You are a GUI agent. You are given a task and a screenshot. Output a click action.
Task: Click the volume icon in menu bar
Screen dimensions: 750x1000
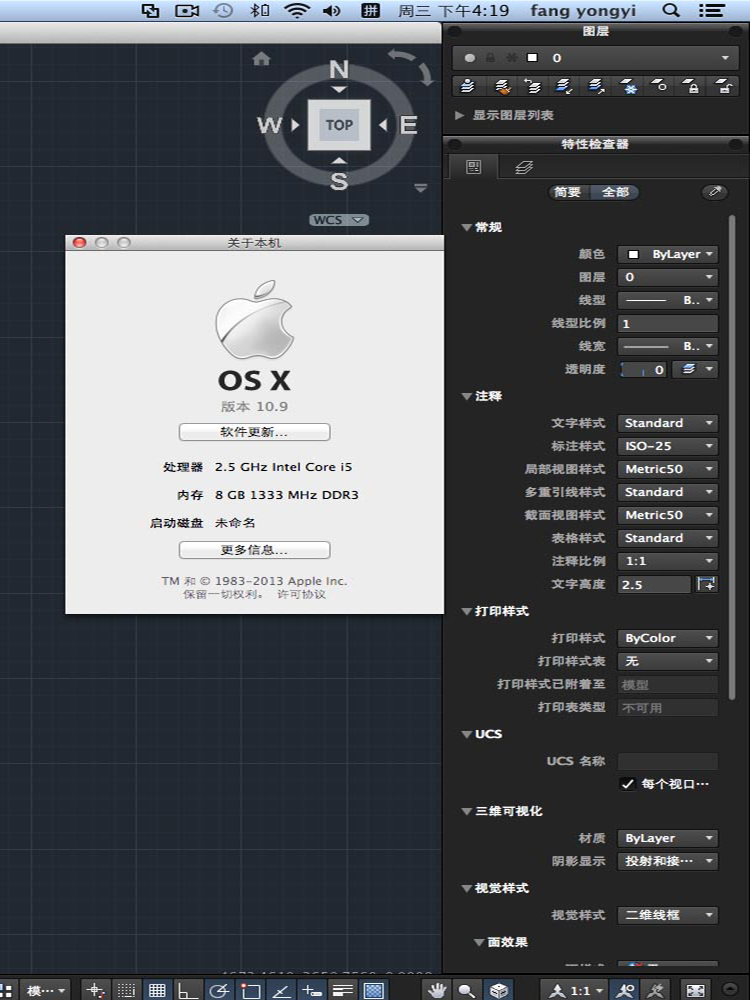(x=332, y=10)
